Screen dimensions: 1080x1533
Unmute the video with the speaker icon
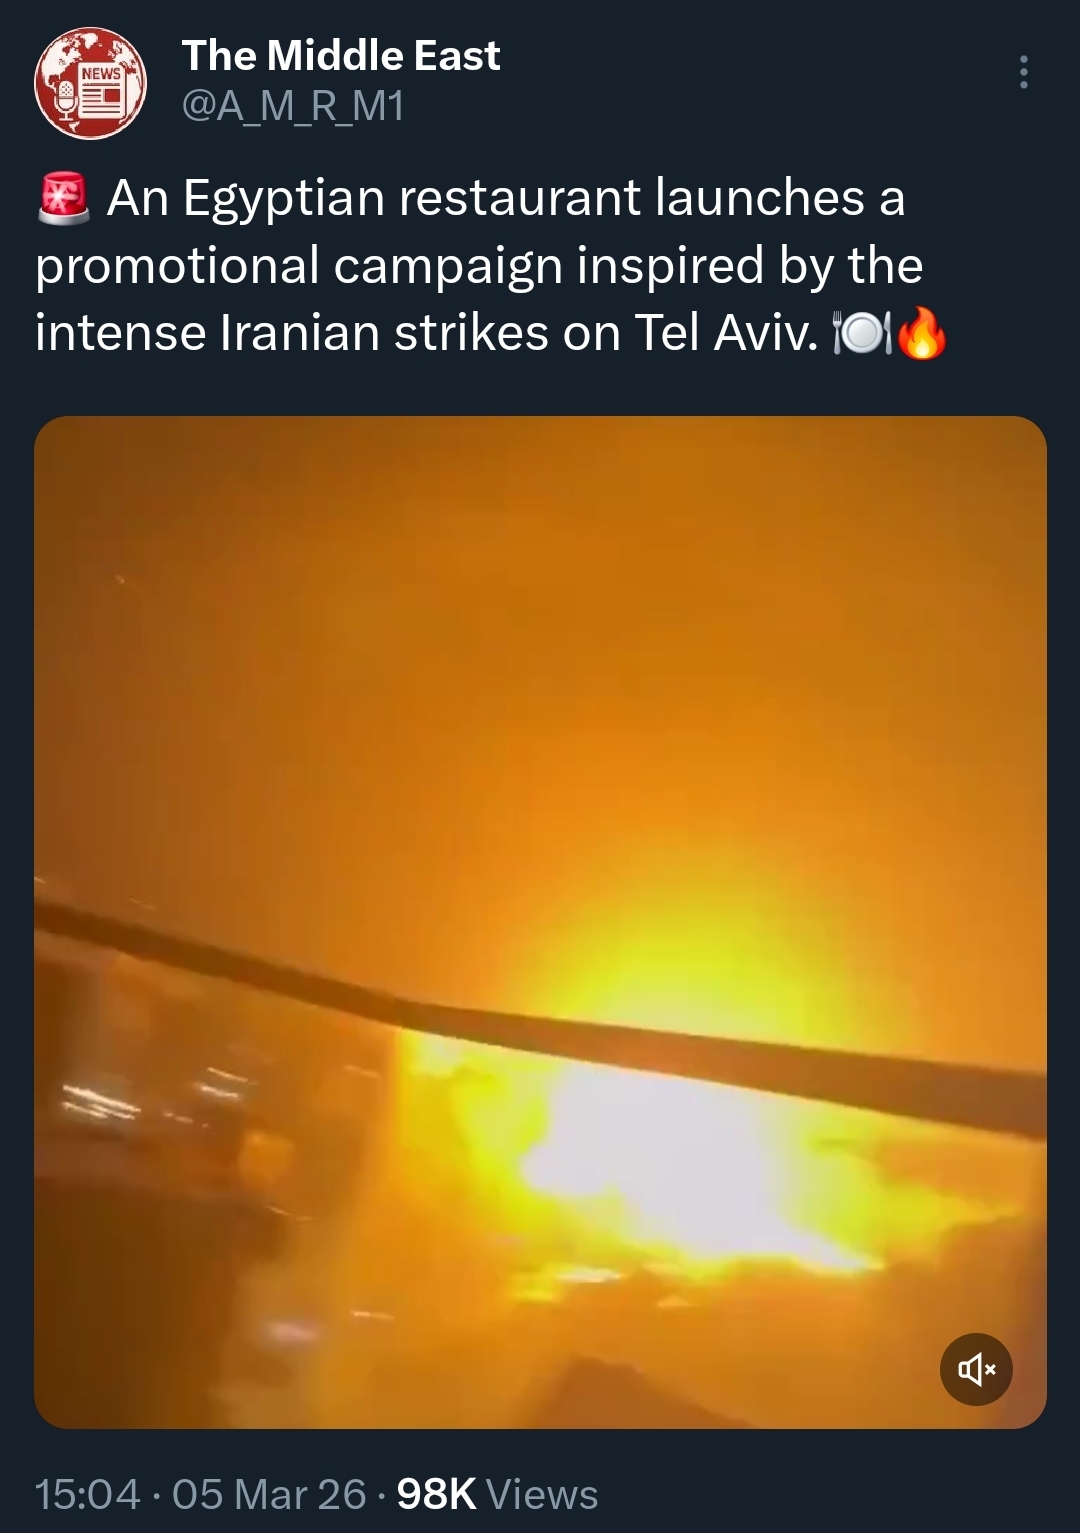976,1369
